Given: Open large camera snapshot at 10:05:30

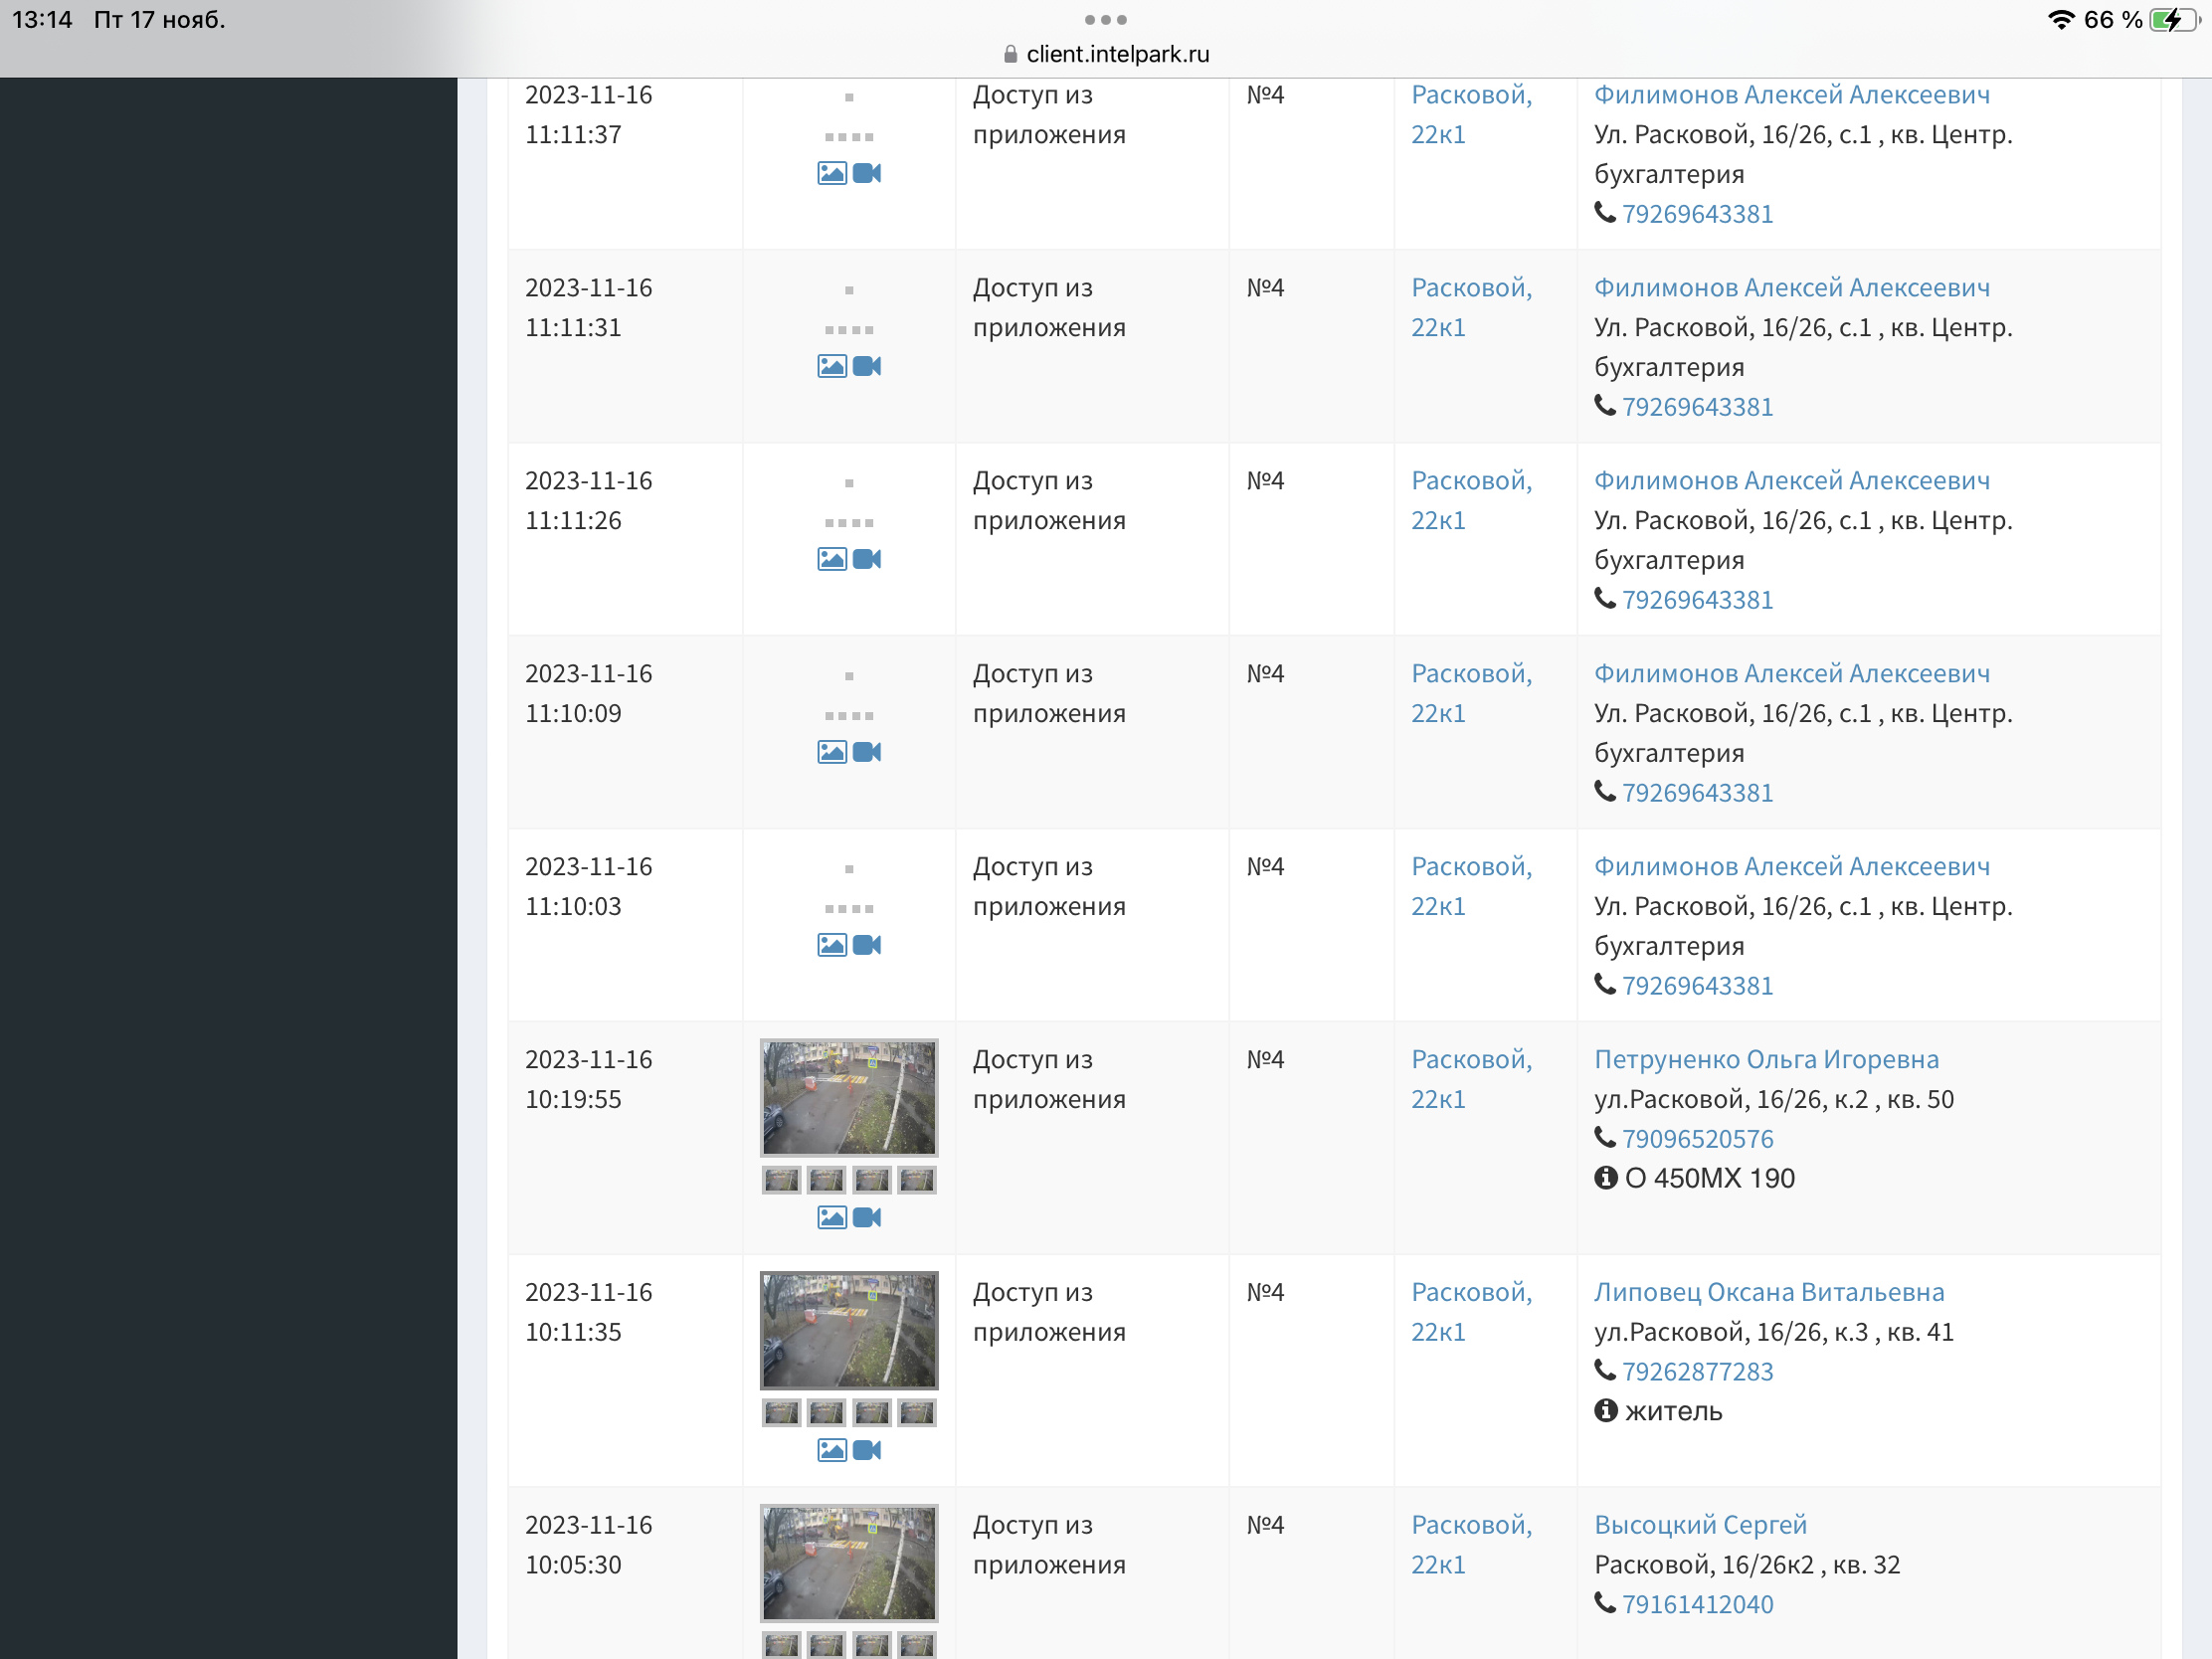Looking at the screenshot, I should pos(849,1562).
